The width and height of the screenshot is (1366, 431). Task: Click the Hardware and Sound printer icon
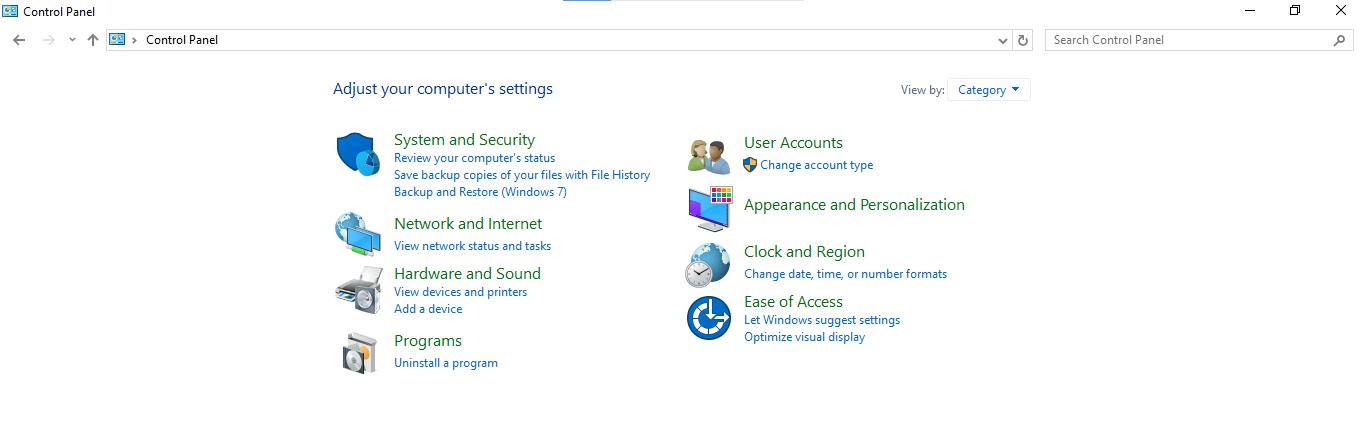pos(357,290)
